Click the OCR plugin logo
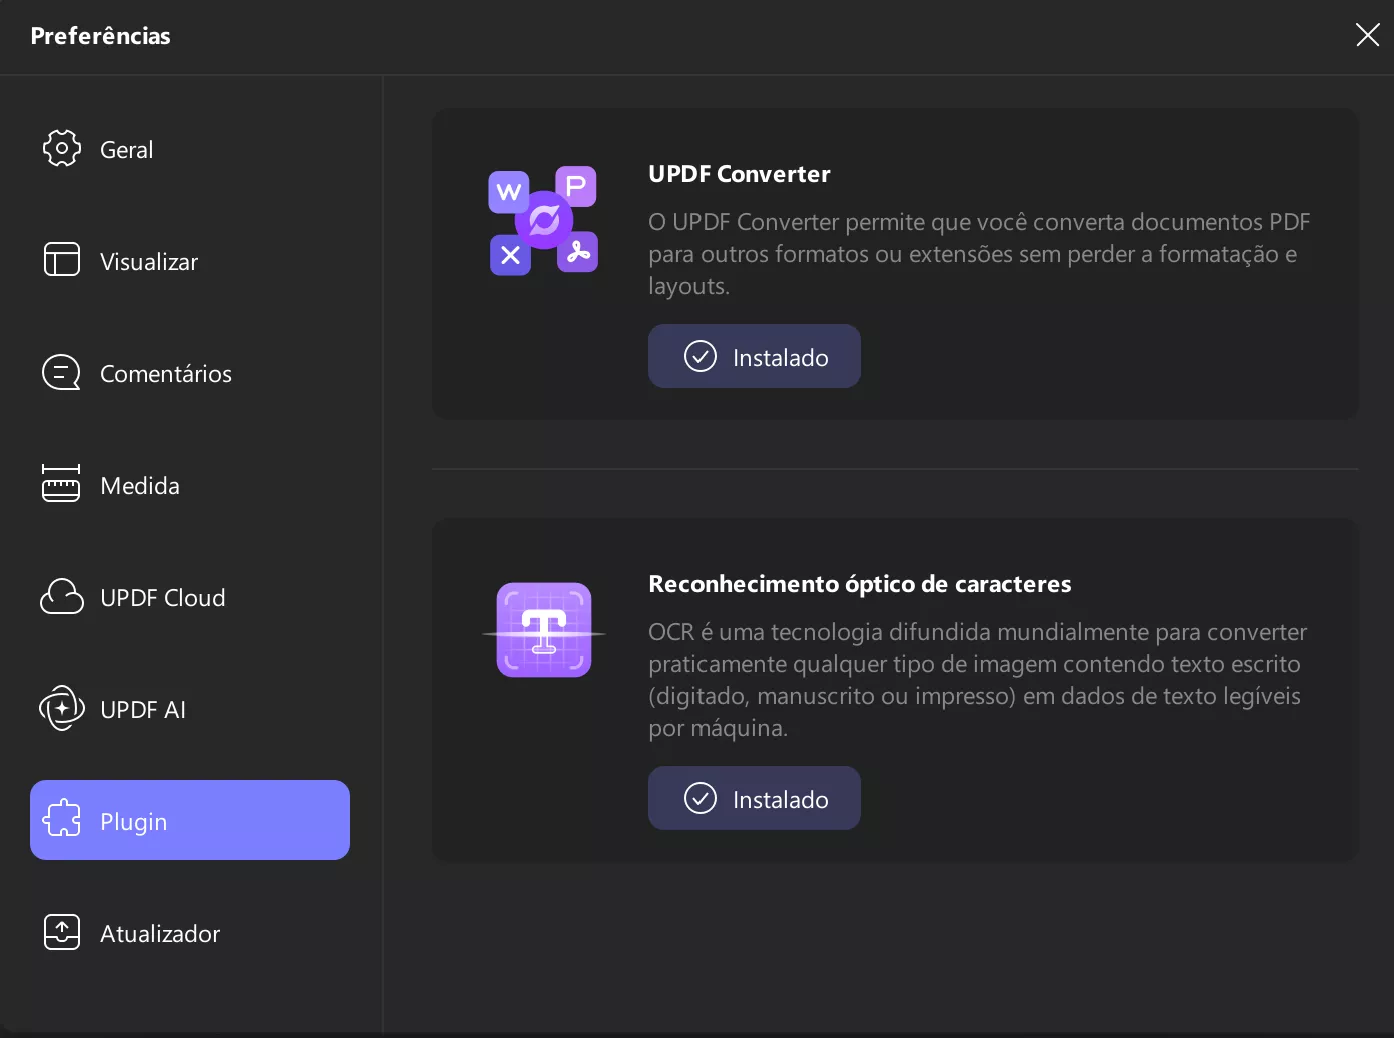 (544, 630)
